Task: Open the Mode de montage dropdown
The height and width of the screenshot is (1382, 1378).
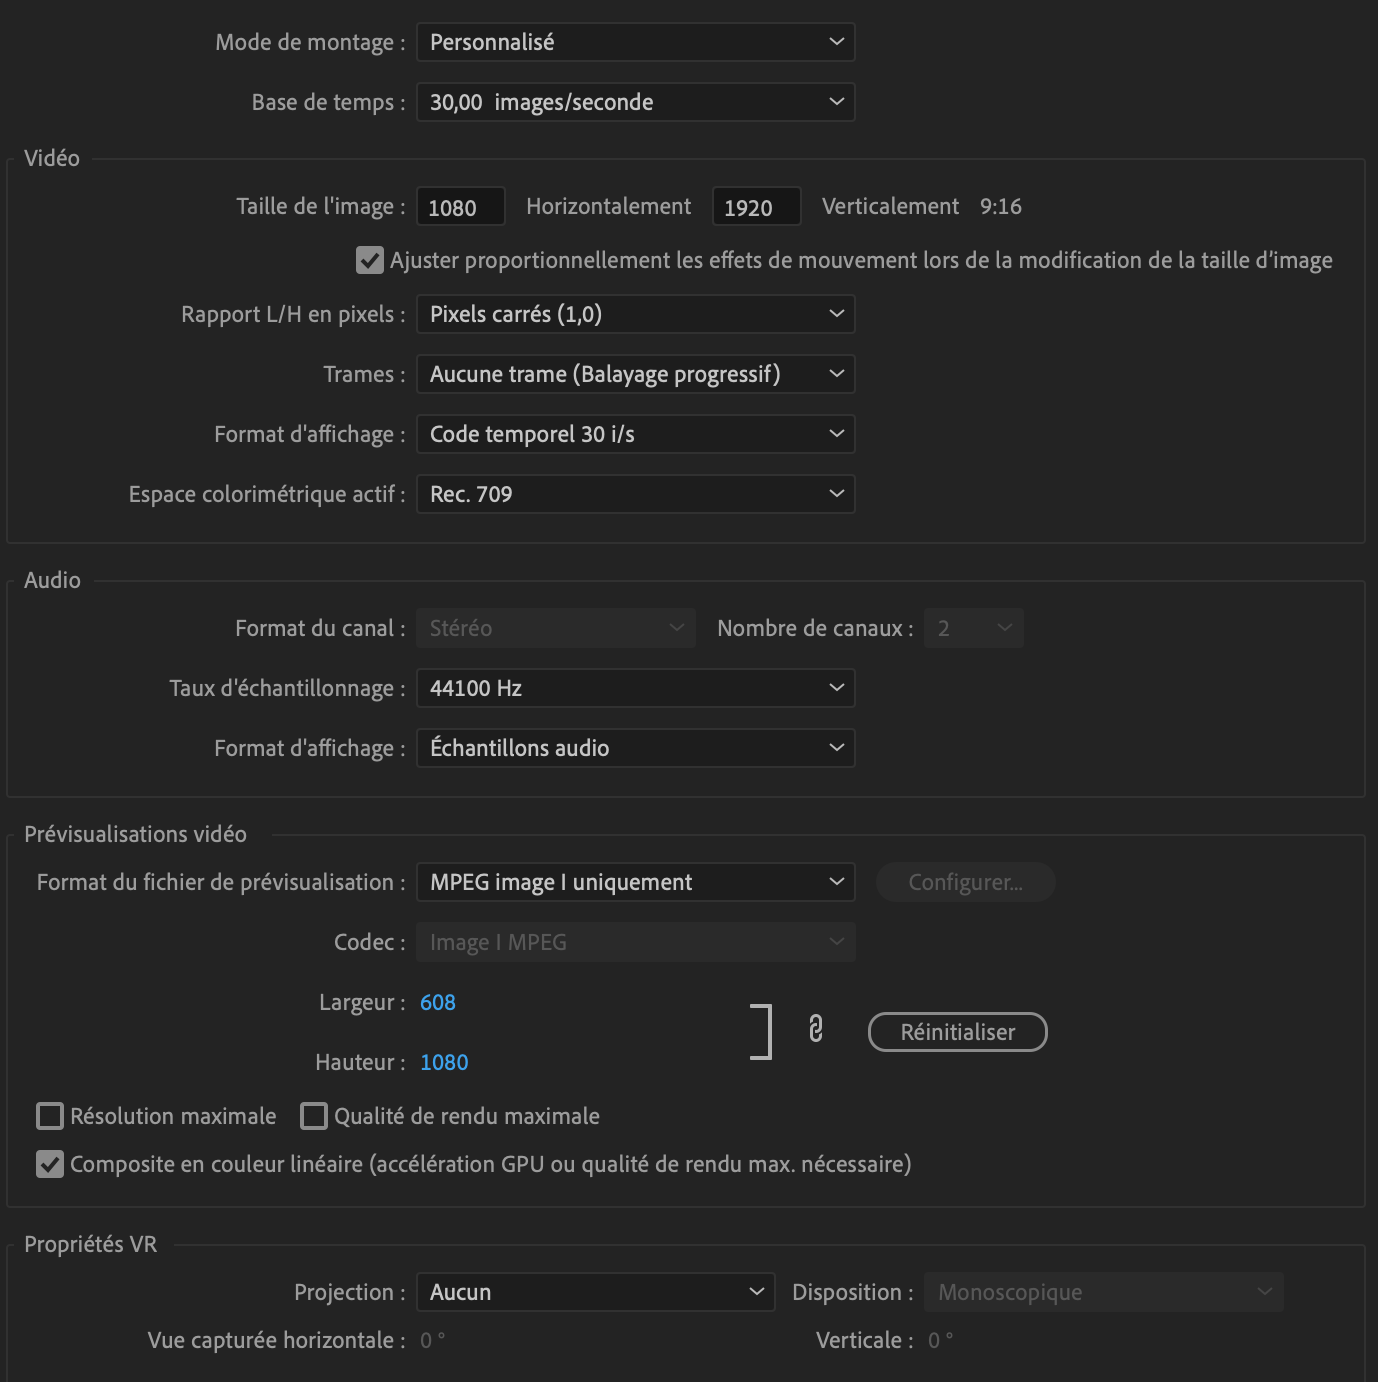Action: (x=635, y=42)
